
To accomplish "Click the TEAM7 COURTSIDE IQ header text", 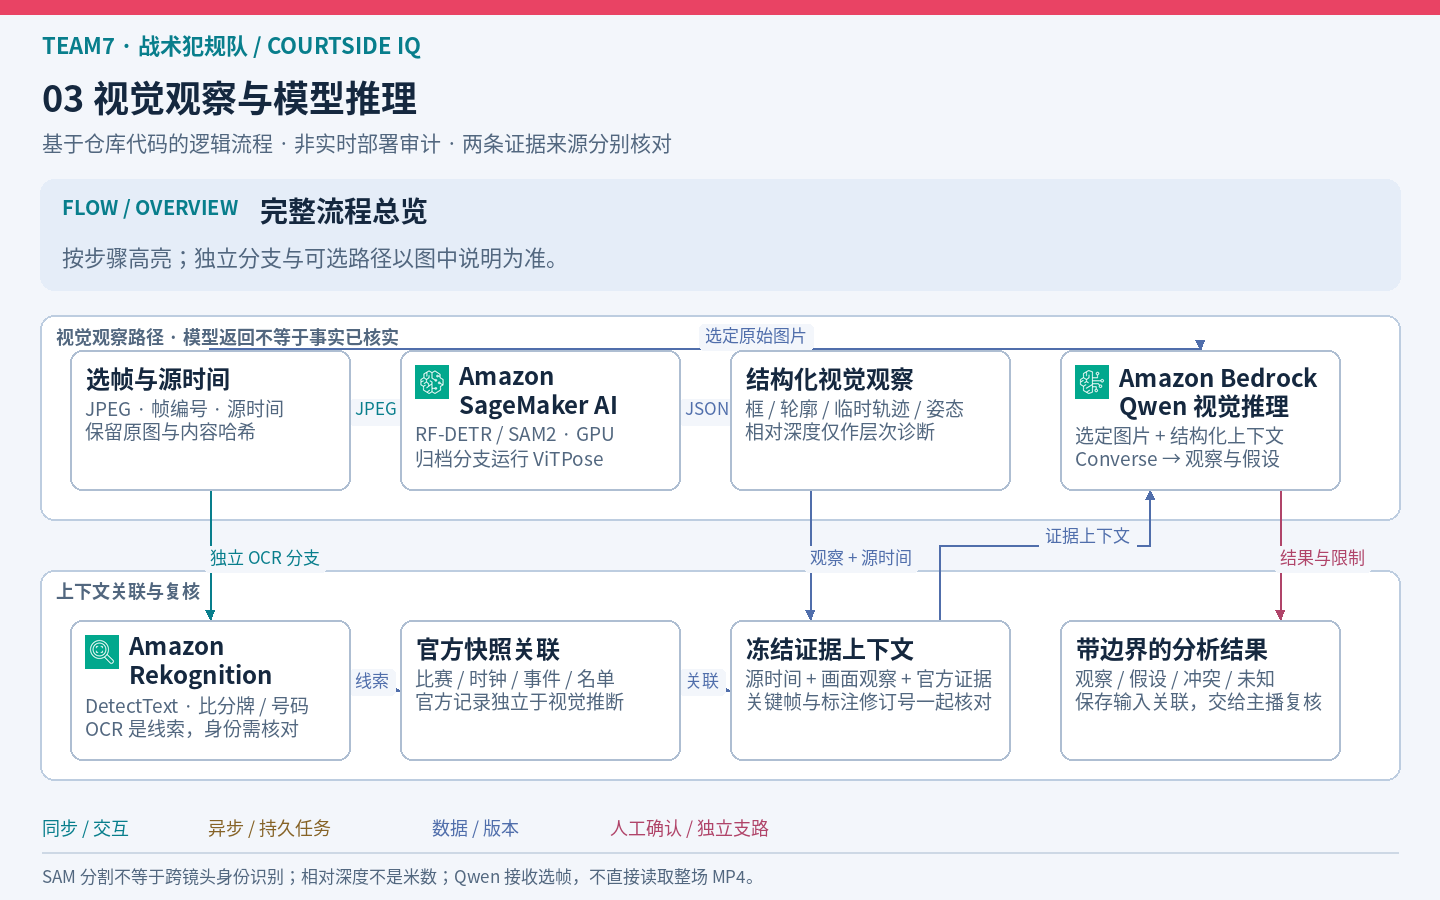I will pos(231,46).
